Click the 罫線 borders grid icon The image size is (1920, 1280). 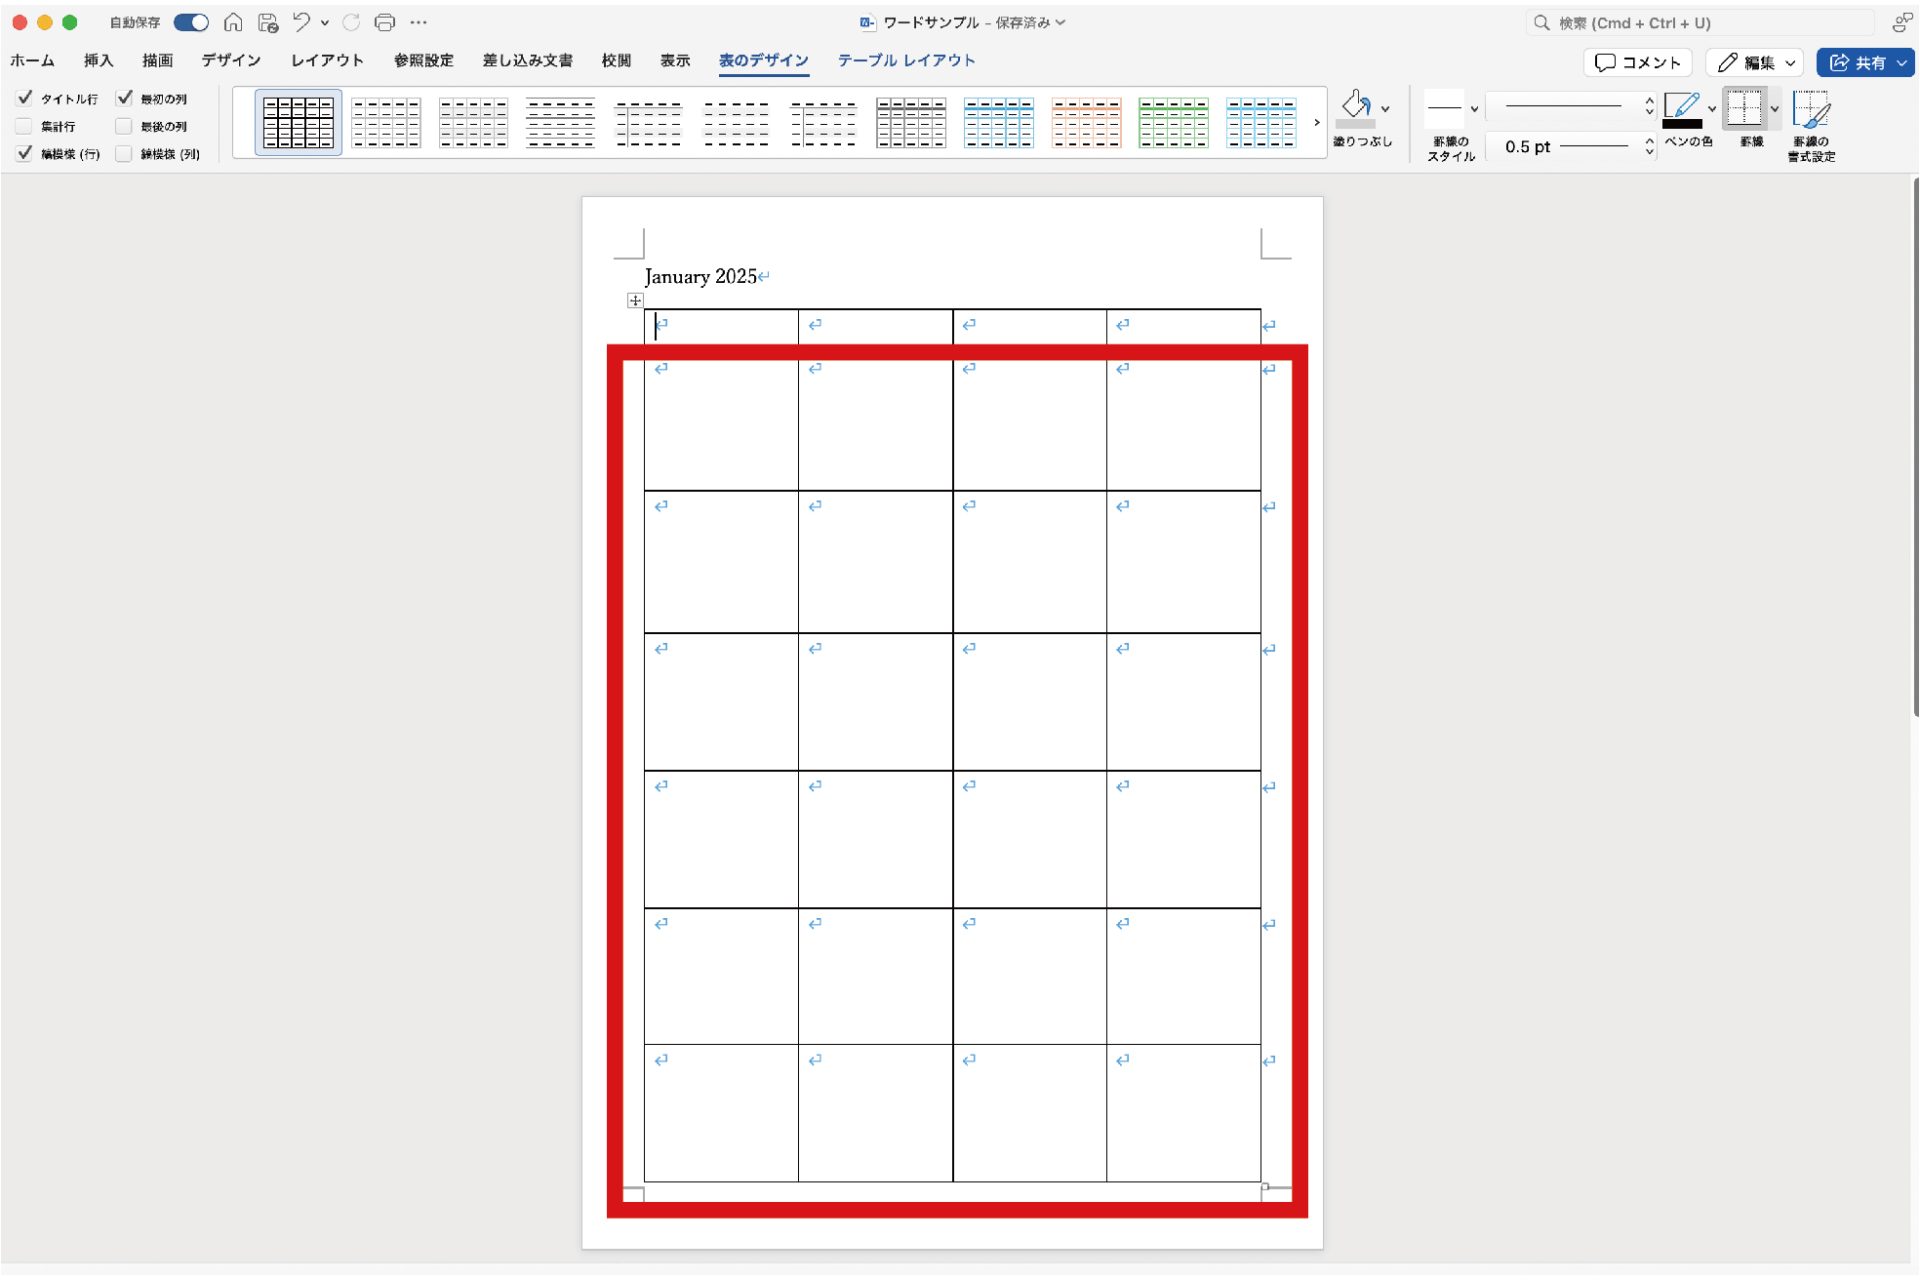tap(1744, 107)
